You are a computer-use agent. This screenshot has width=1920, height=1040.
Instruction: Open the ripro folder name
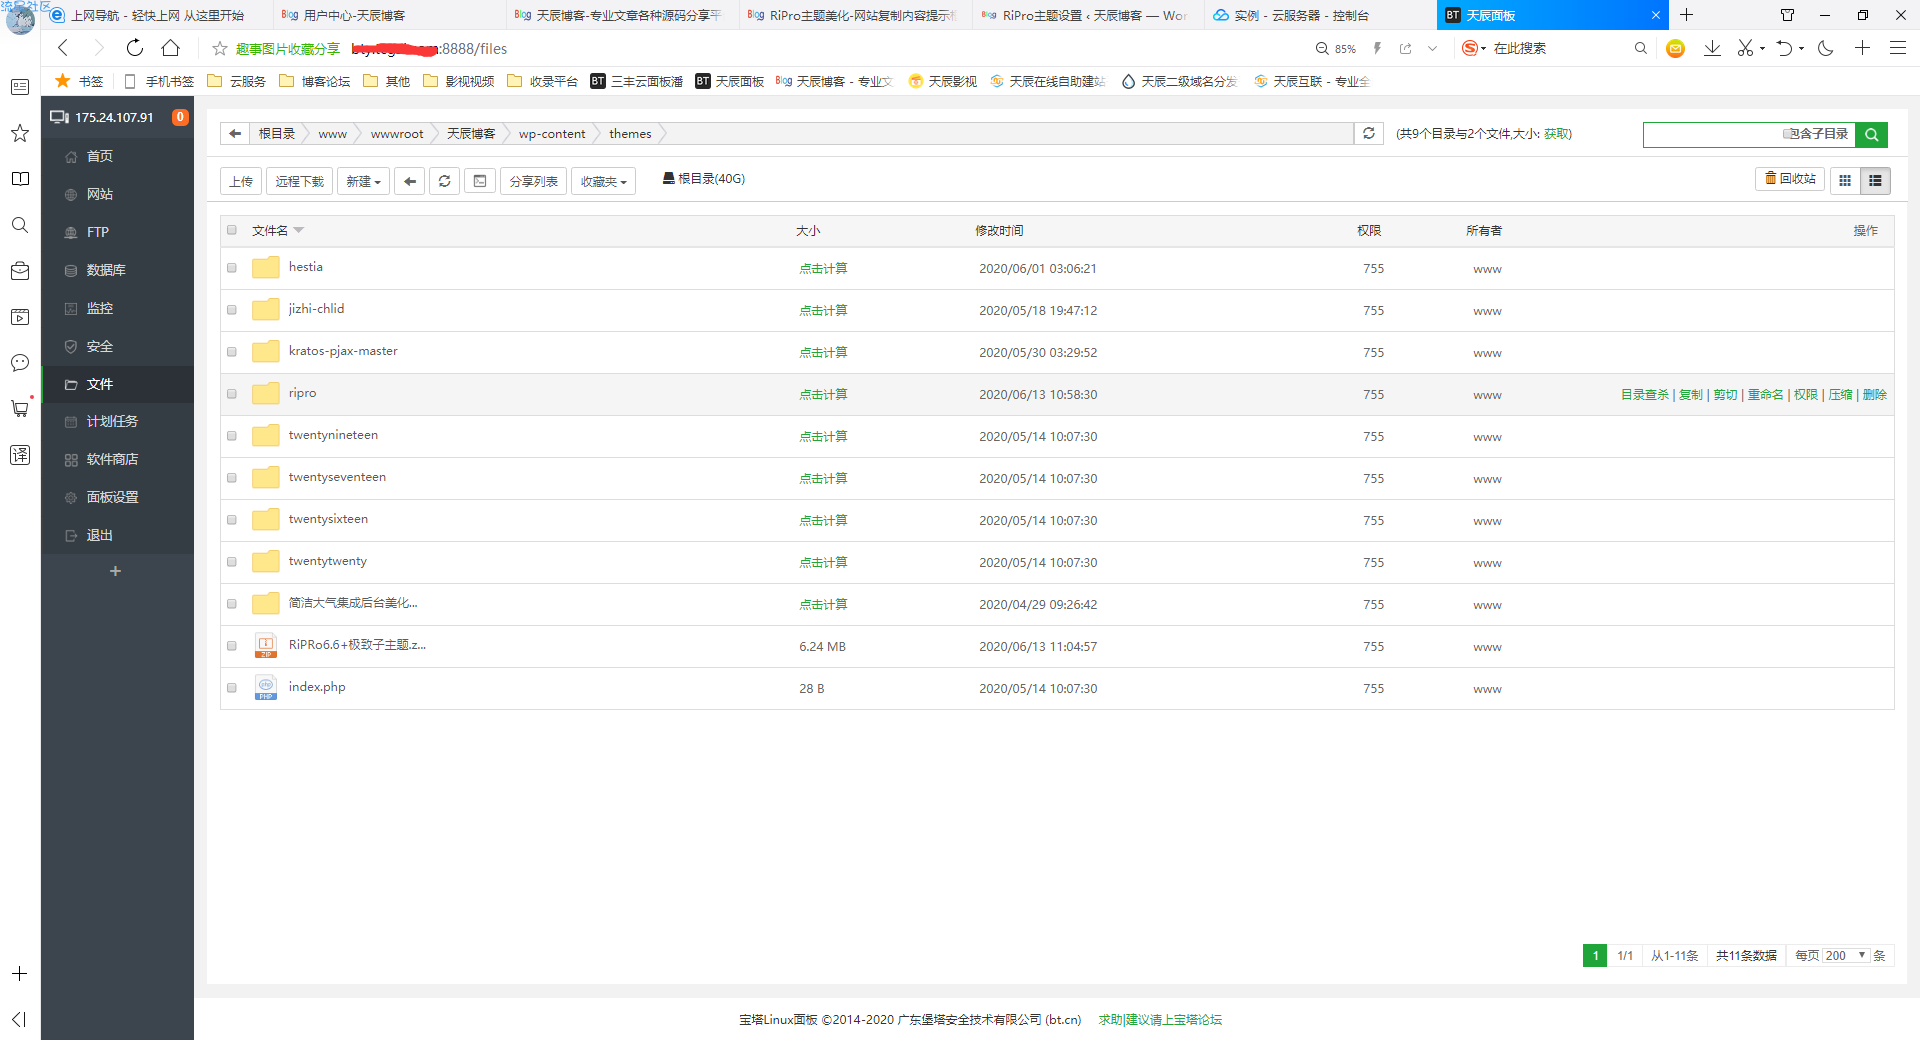tap(302, 393)
